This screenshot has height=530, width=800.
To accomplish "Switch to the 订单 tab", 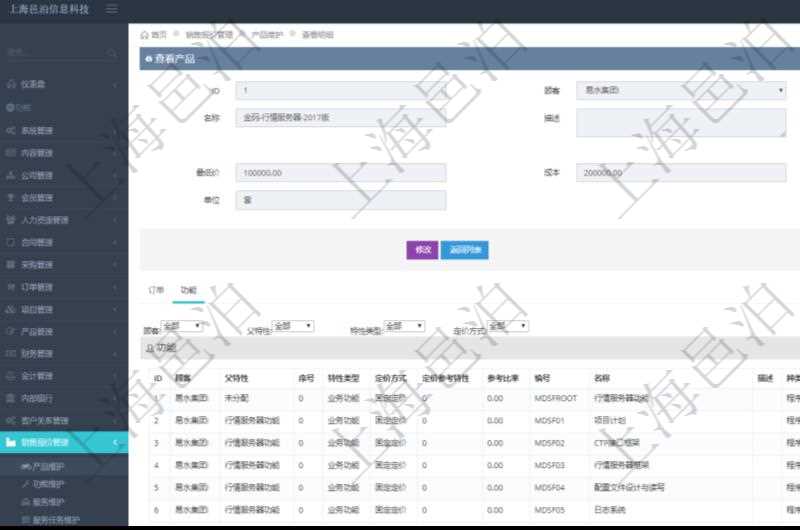I will (156, 290).
